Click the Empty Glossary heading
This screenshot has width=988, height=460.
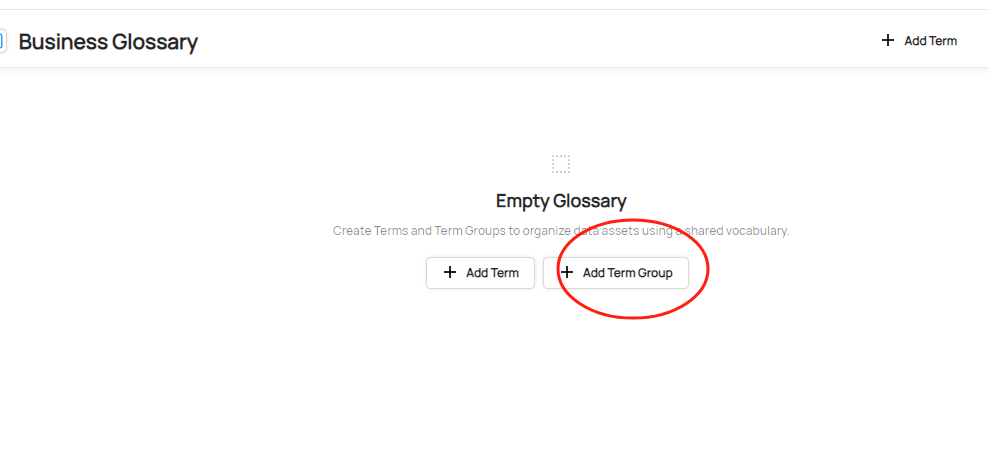coord(561,201)
